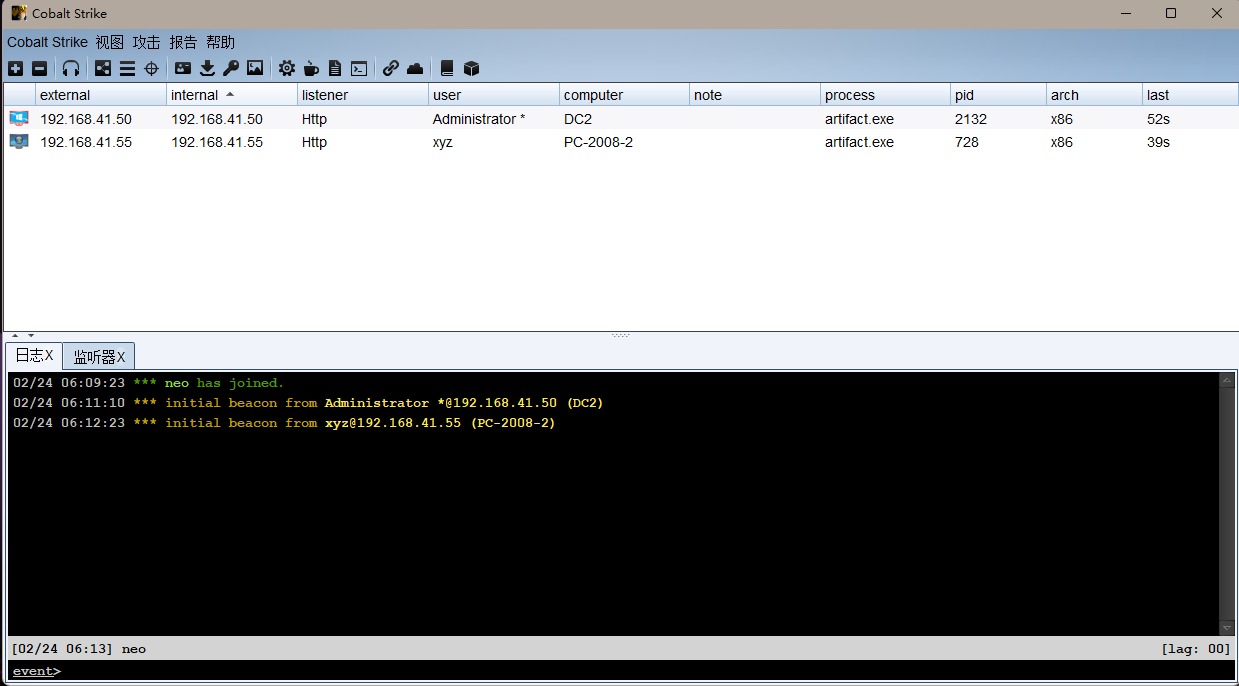Select the [lag: 00] status text
This screenshot has width=1239, height=686.
(1195, 649)
